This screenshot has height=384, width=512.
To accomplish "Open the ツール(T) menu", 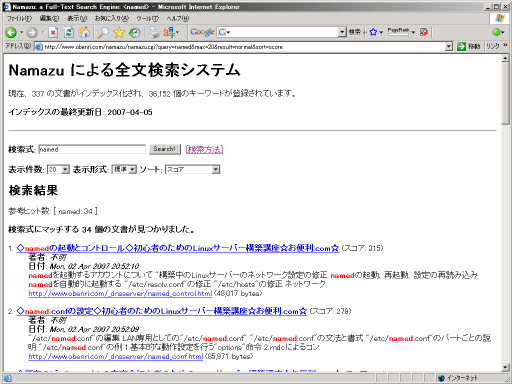I will [147, 18].
